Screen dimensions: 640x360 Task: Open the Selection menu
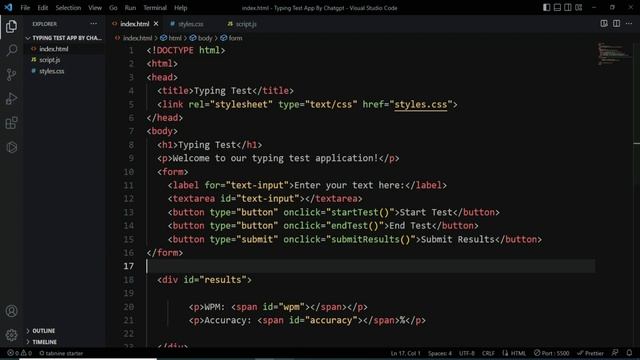point(68,8)
